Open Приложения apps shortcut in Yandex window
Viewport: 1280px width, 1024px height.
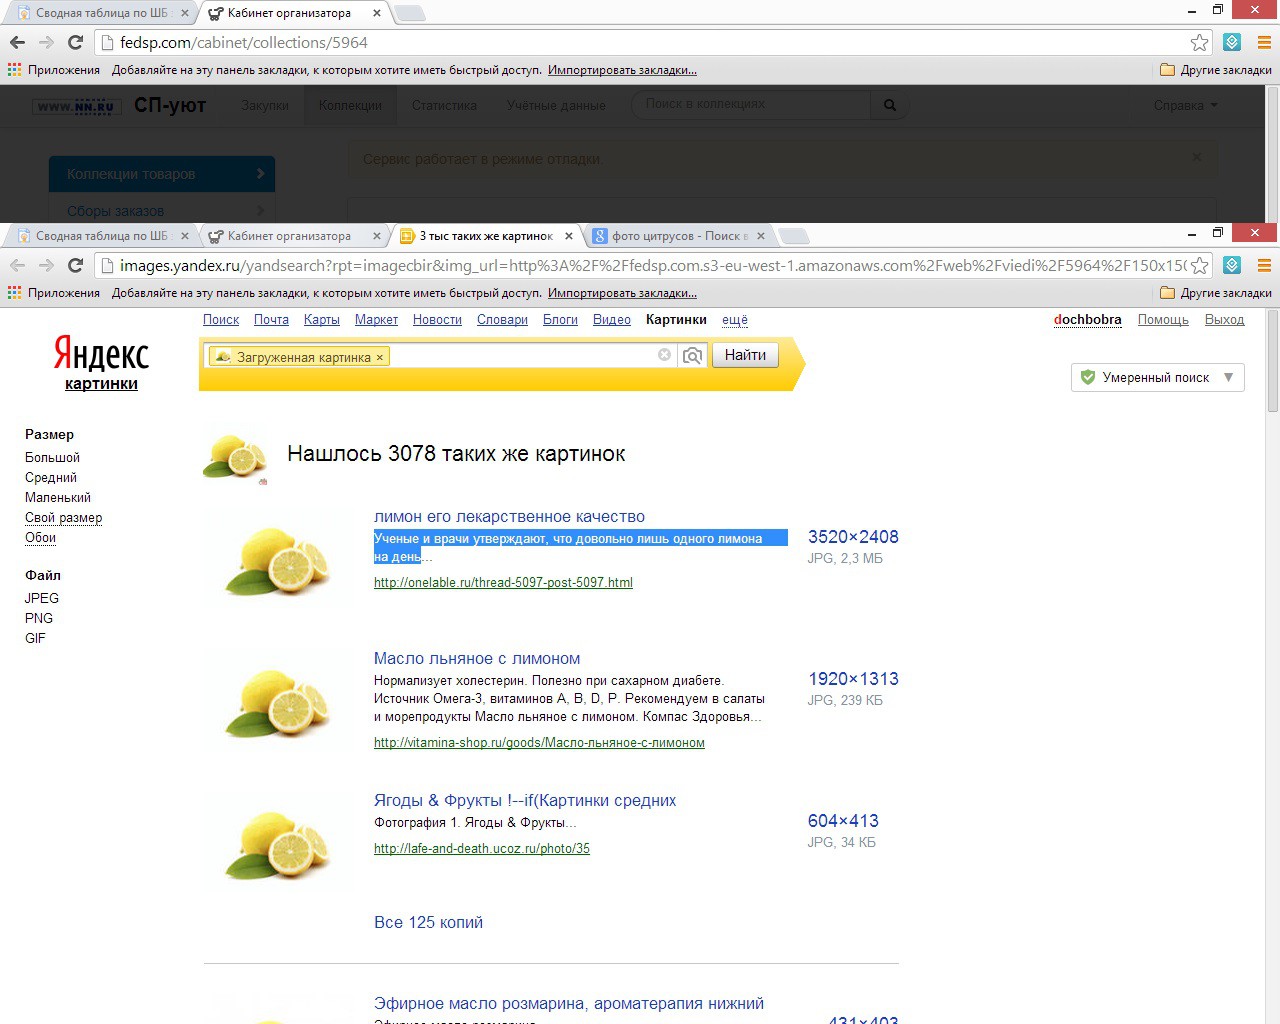coord(54,293)
